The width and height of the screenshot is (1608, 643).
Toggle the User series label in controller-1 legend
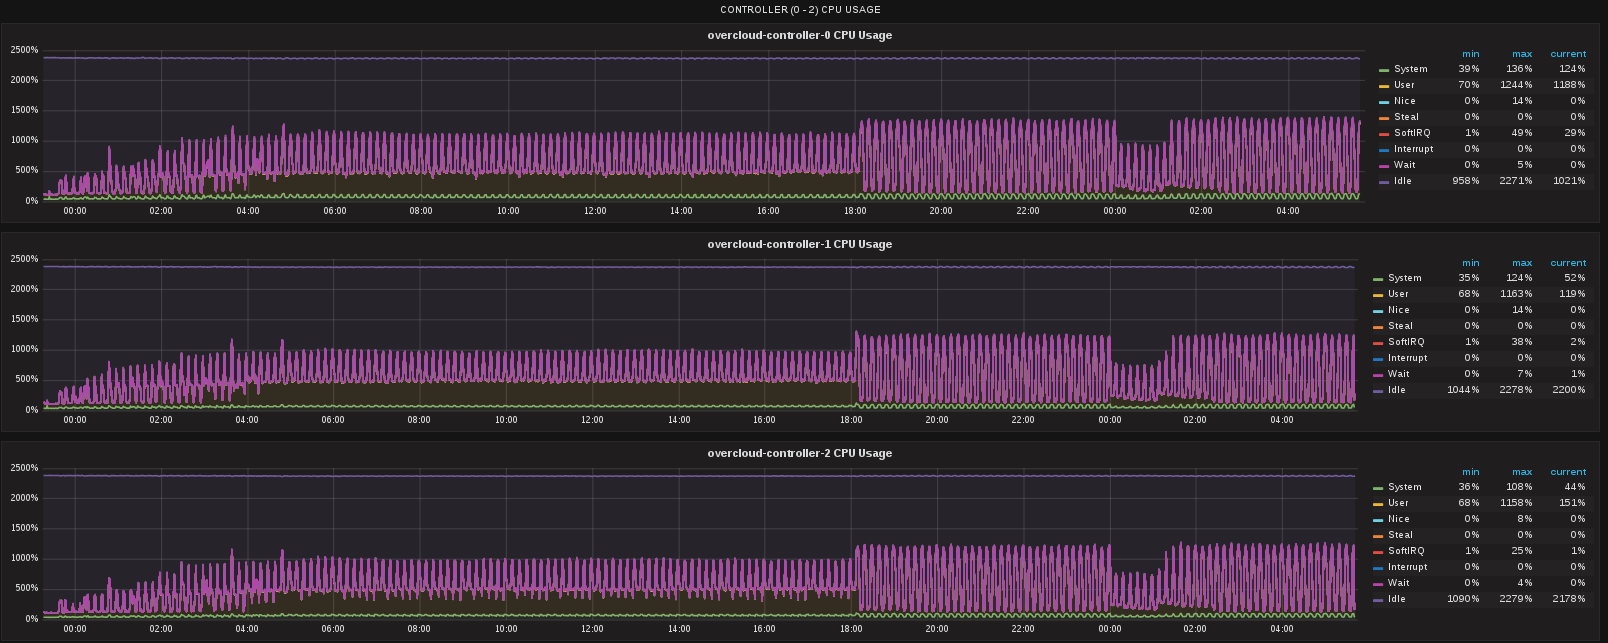pos(1398,294)
